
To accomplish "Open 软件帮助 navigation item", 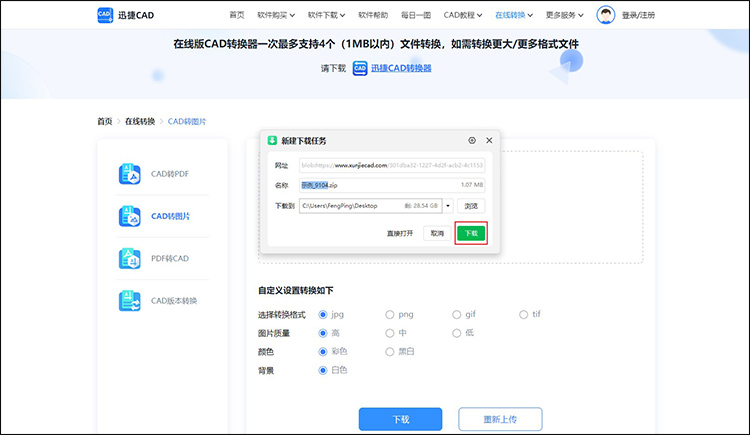I will (x=373, y=15).
